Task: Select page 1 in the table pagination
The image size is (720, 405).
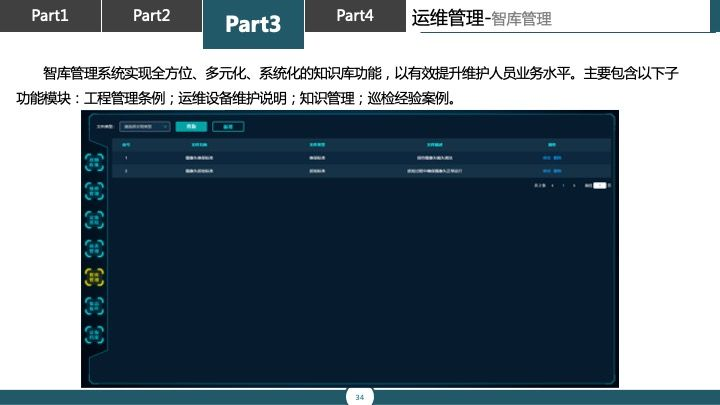Action: pyautogui.click(x=563, y=186)
